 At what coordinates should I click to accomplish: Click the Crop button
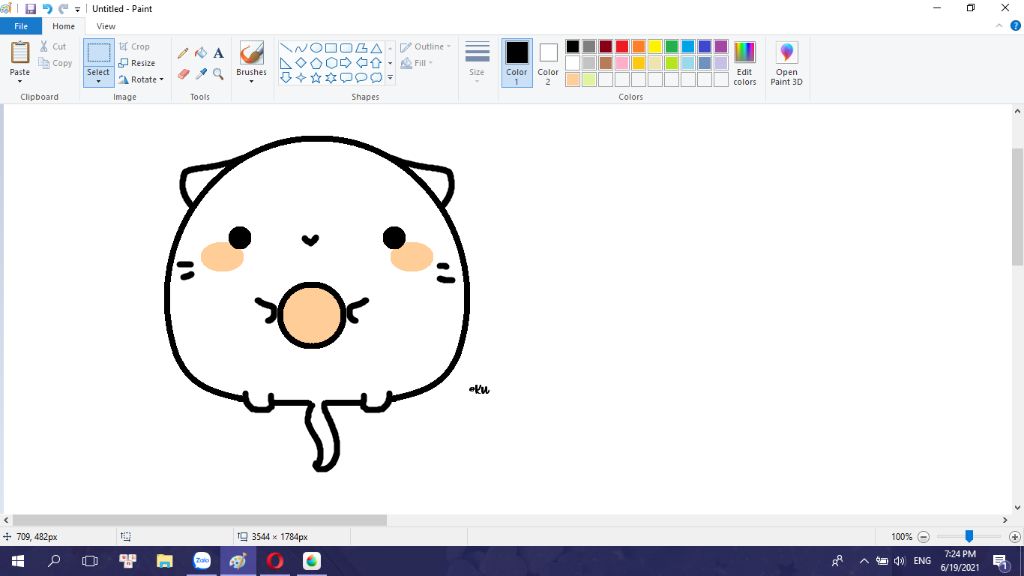tap(135, 47)
